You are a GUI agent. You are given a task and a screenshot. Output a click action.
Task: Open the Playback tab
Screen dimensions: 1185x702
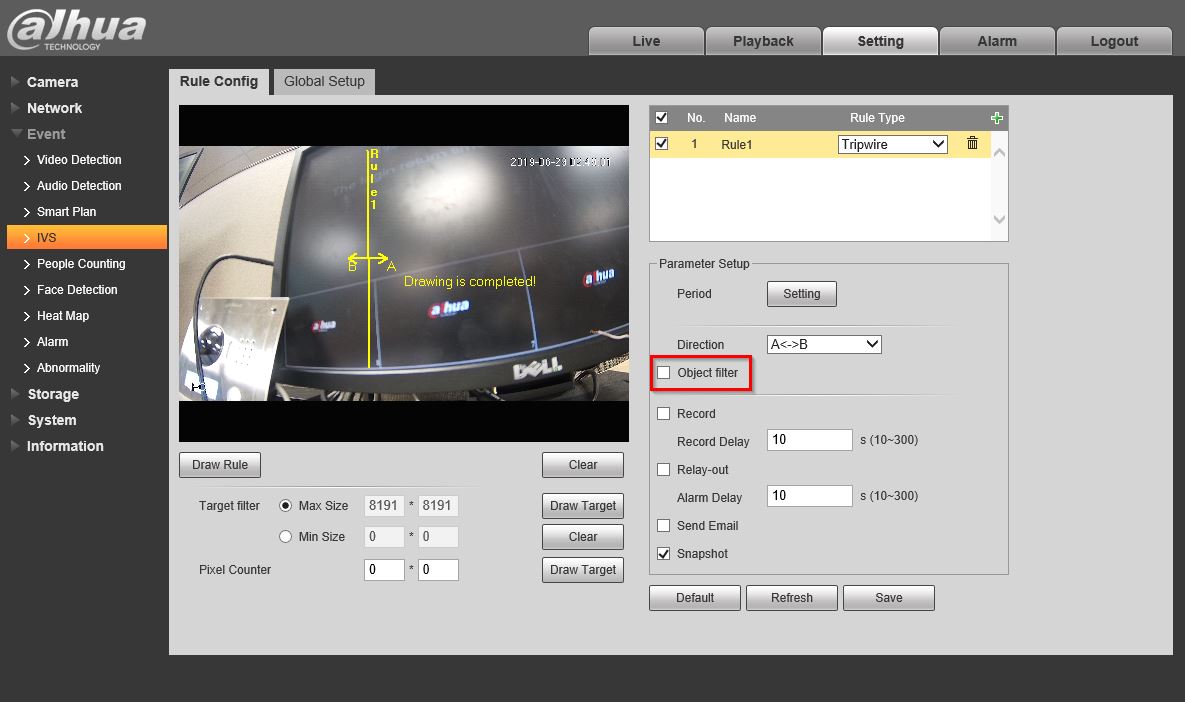click(x=763, y=41)
